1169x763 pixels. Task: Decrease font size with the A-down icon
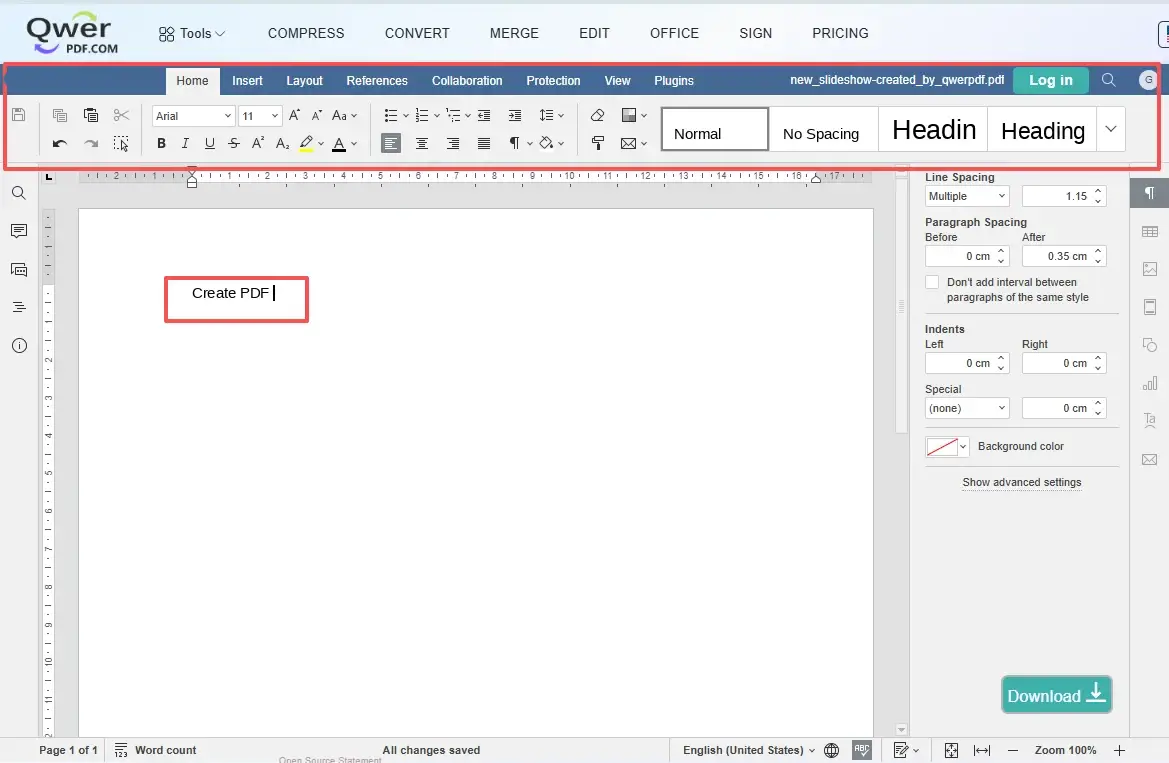pyautogui.click(x=317, y=115)
